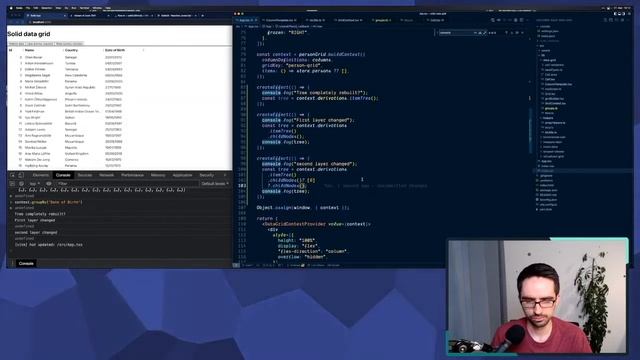Toggle match case in find widget
Image resolution: width=640 pixels, height=360 pixels.
476,33
